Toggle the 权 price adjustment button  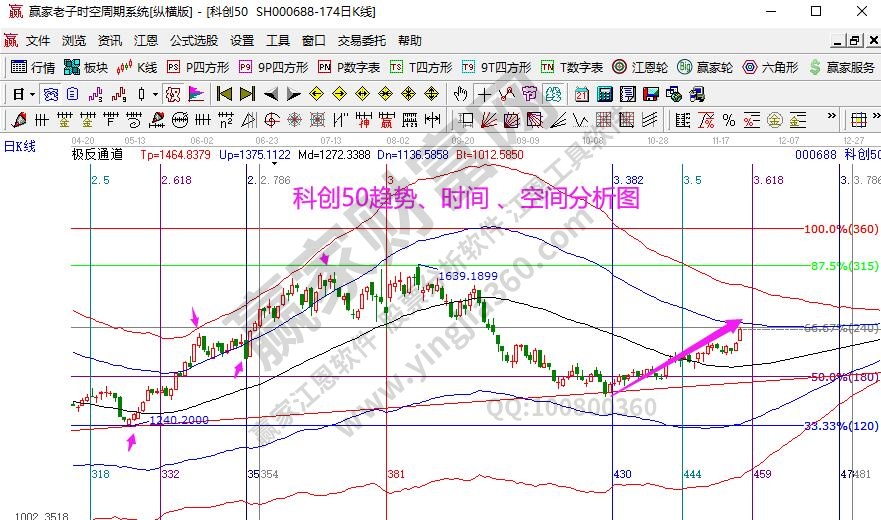(172, 94)
